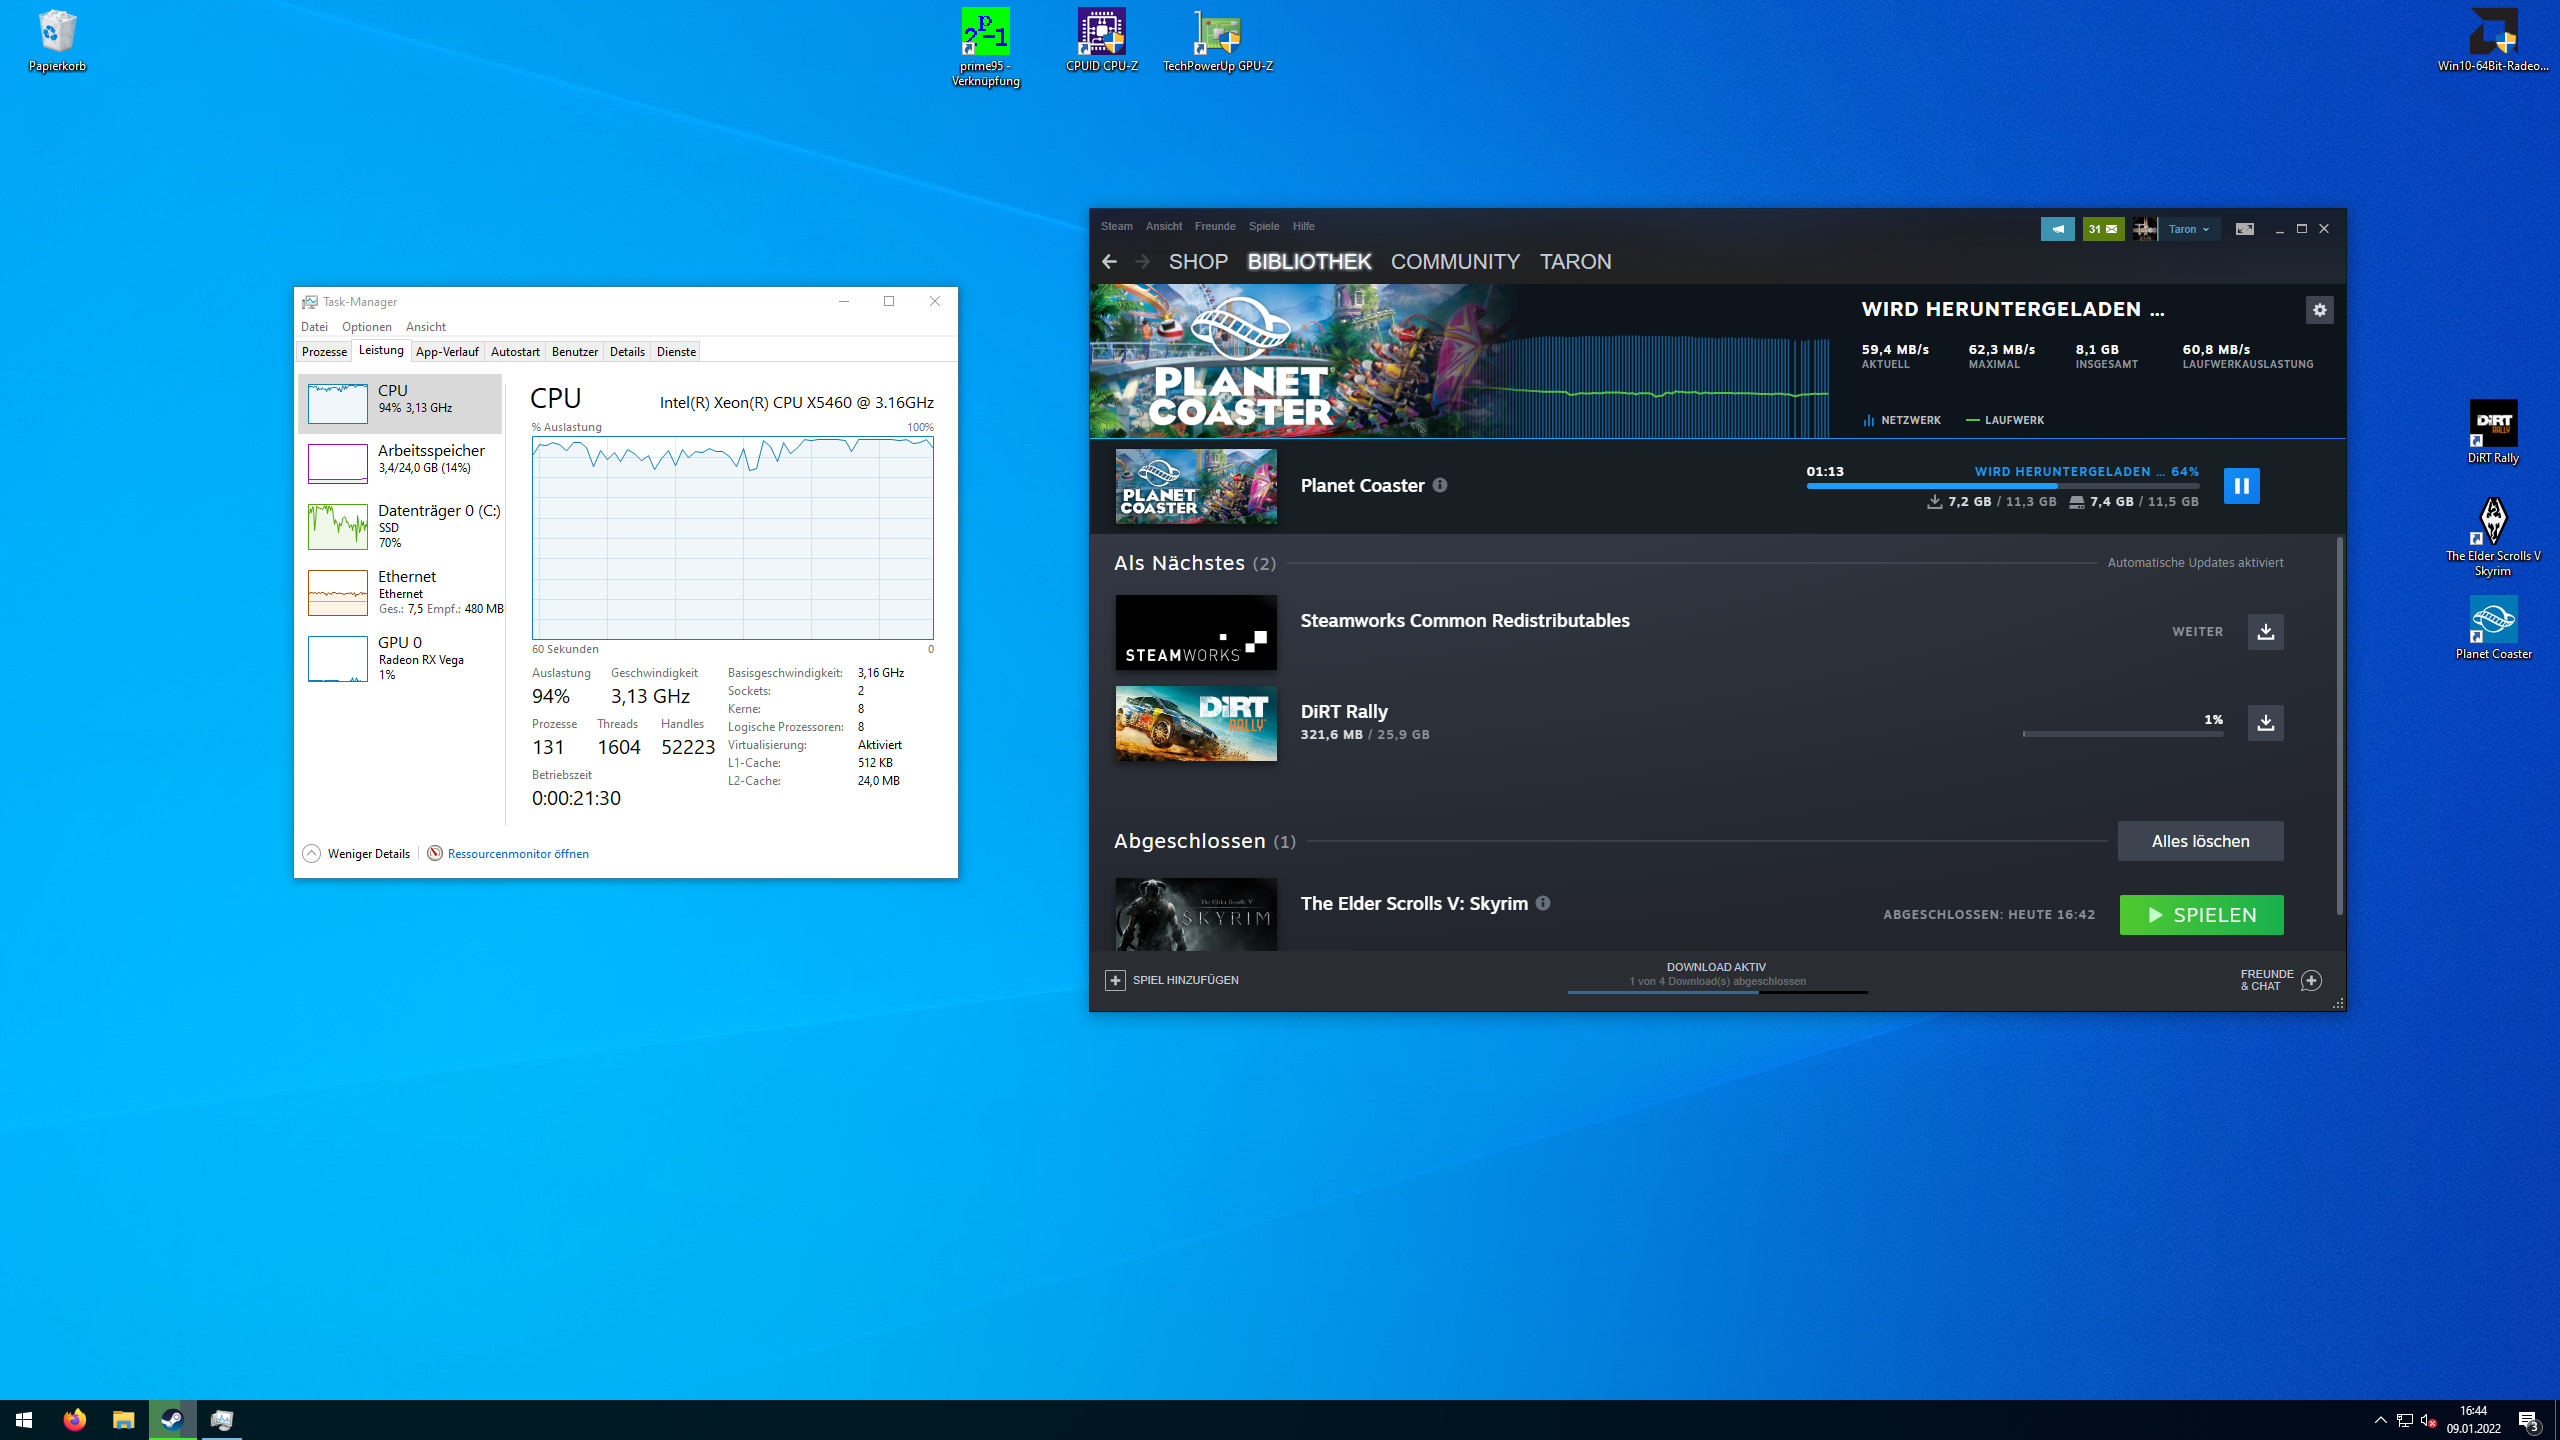Open unread messages mail icon

pos(2104,228)
